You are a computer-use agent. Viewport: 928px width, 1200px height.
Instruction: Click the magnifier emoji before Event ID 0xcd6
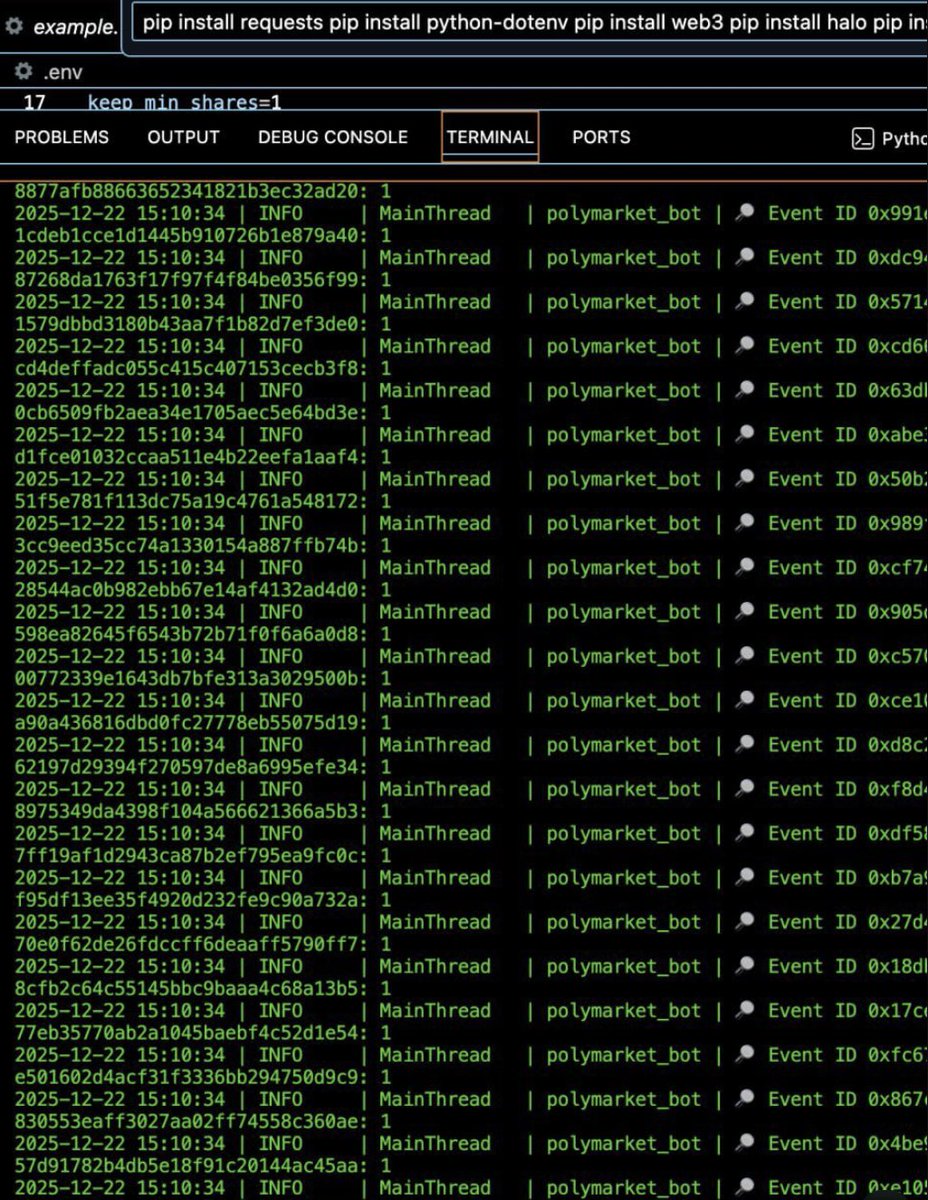coord(744,346)
